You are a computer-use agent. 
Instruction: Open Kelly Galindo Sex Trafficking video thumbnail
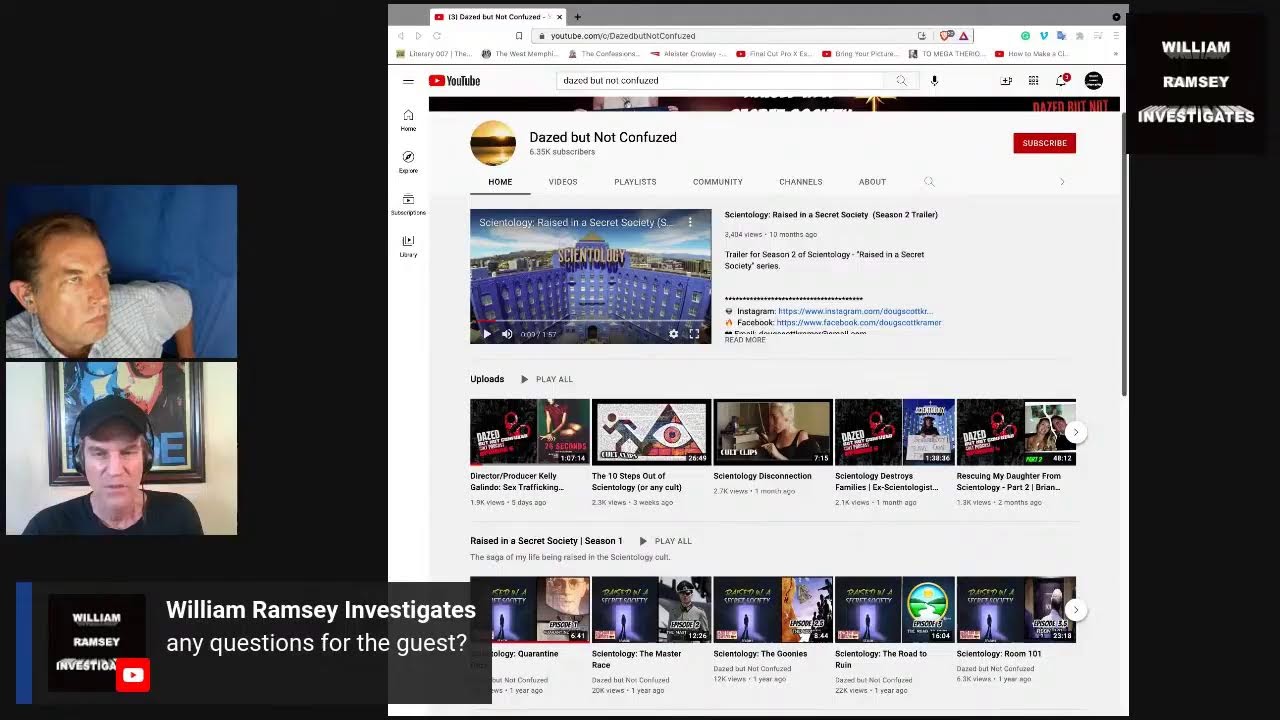coord(529,432)
